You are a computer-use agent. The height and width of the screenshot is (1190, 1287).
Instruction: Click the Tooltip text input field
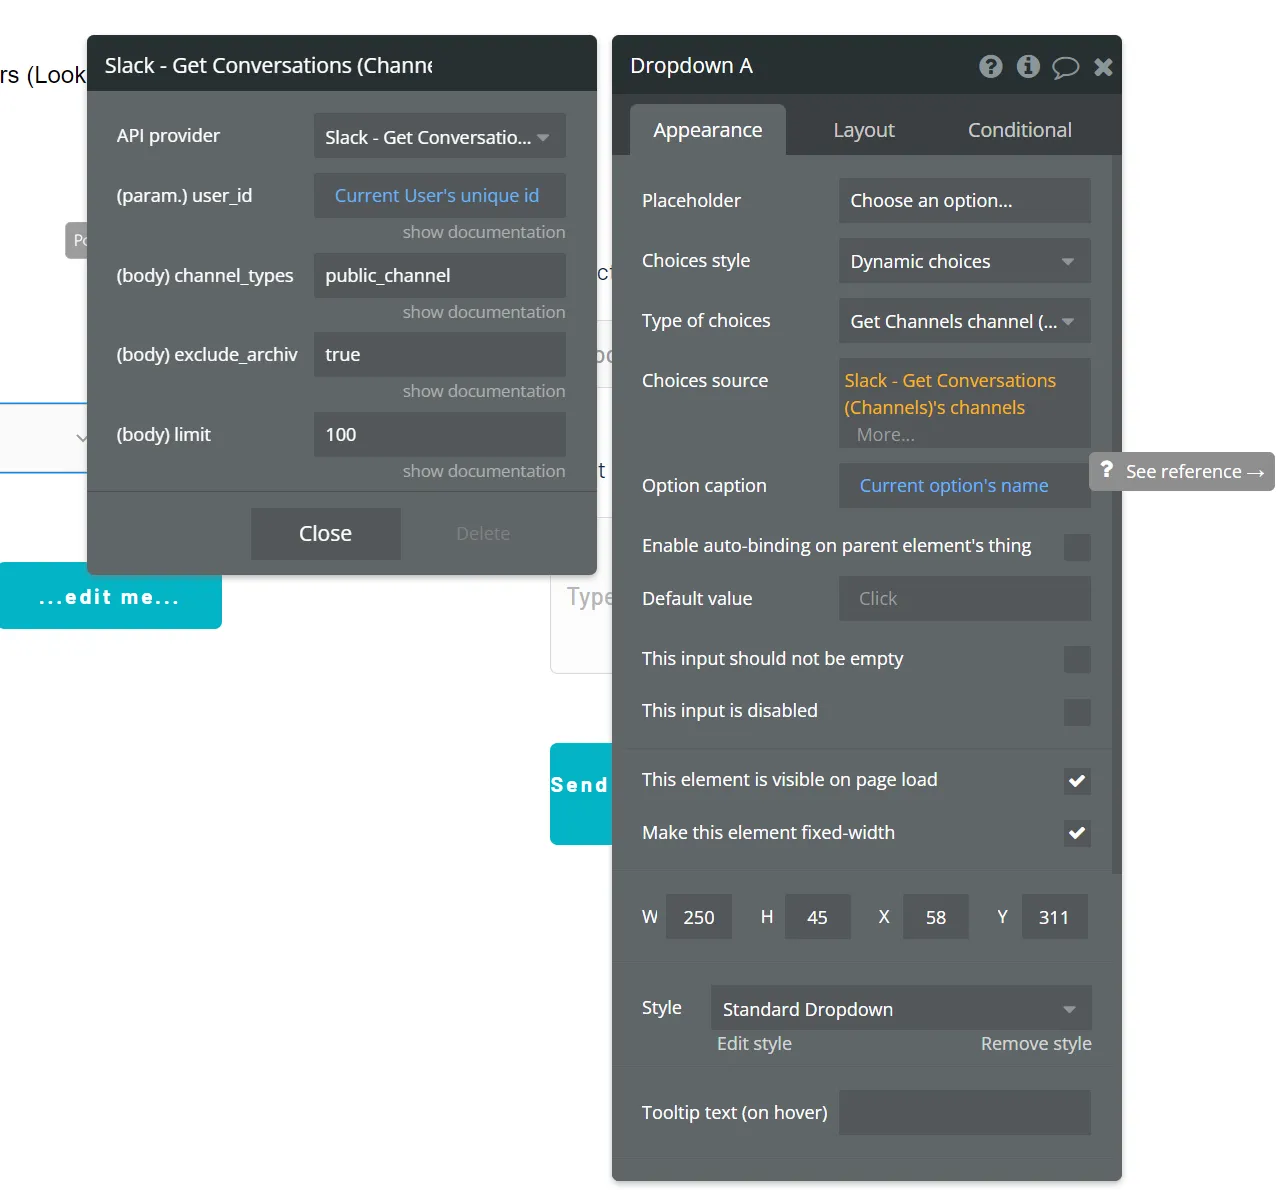(965, 1112)
